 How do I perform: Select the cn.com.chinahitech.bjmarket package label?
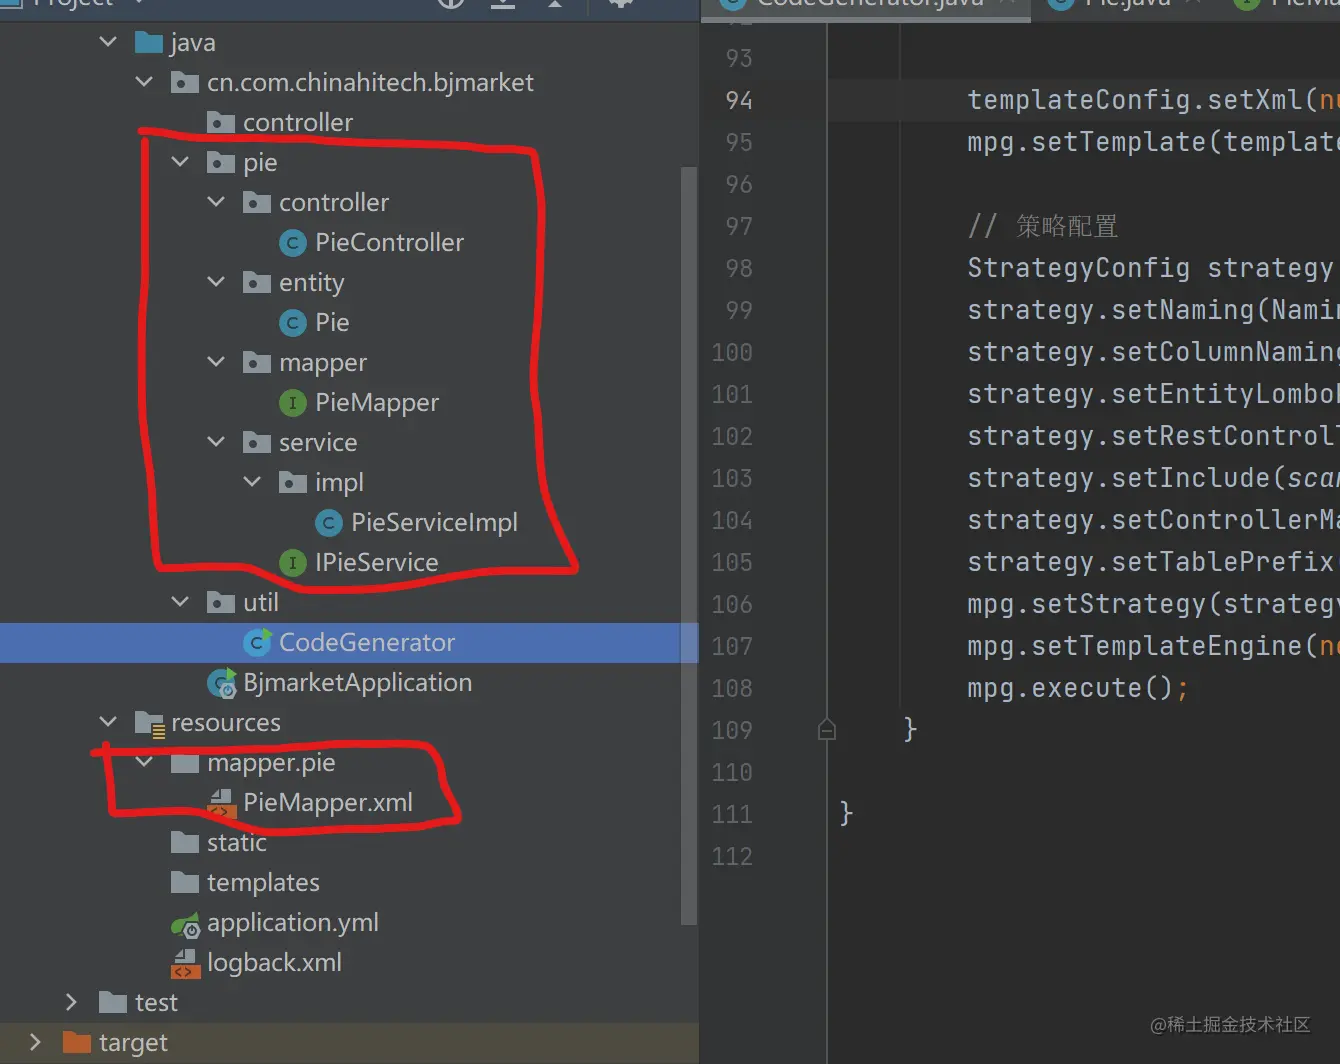coord(370,82)
